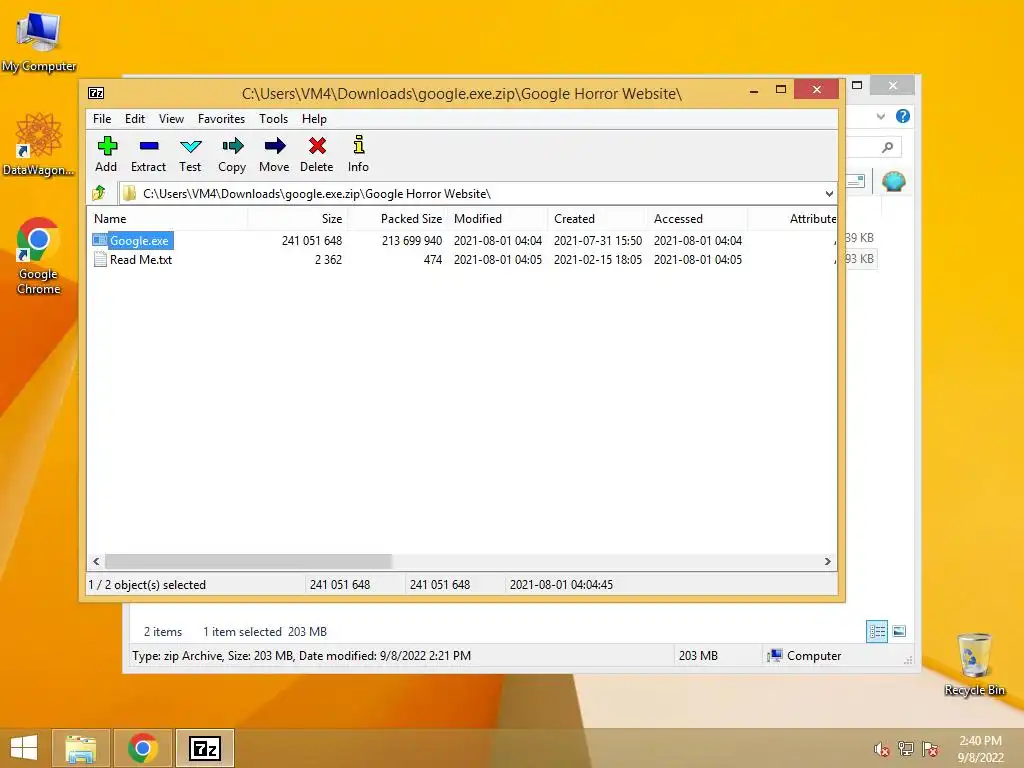Open the Tools menu
This screenshot has width=1024, height=768.
(274, 119)
